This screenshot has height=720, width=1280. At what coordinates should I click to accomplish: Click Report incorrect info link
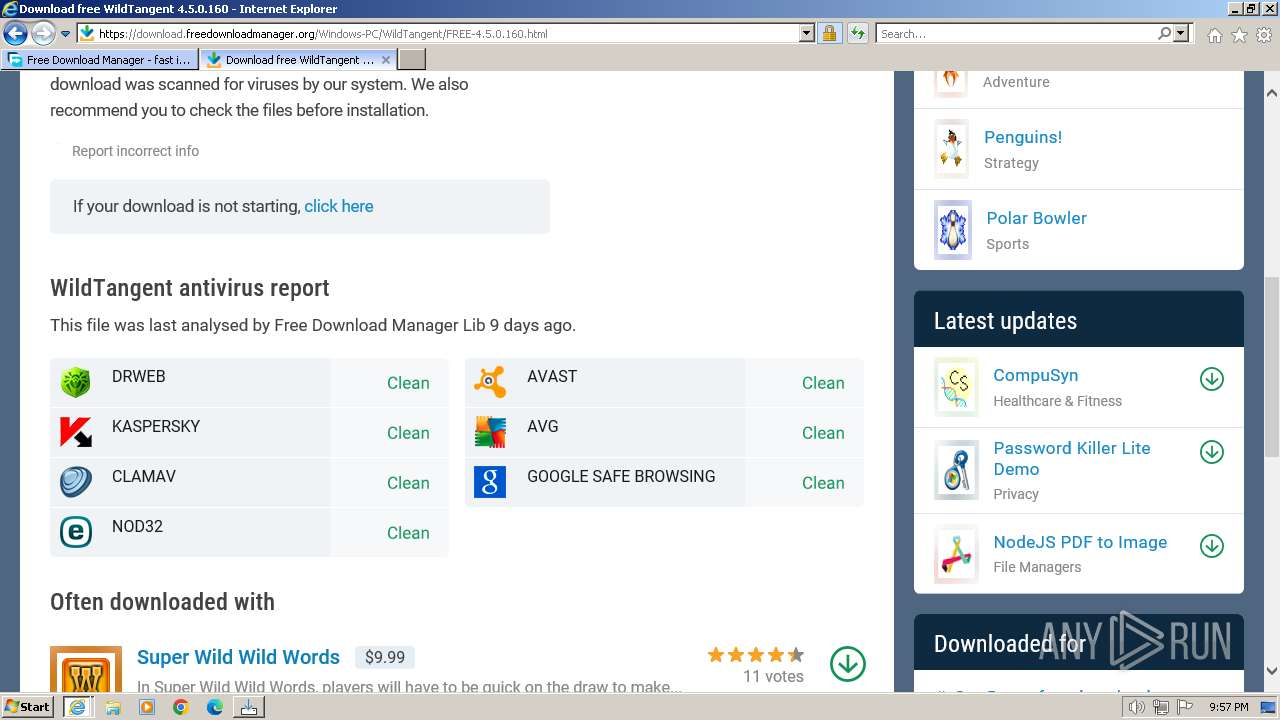pyautogui.click(x=135, y=151)
